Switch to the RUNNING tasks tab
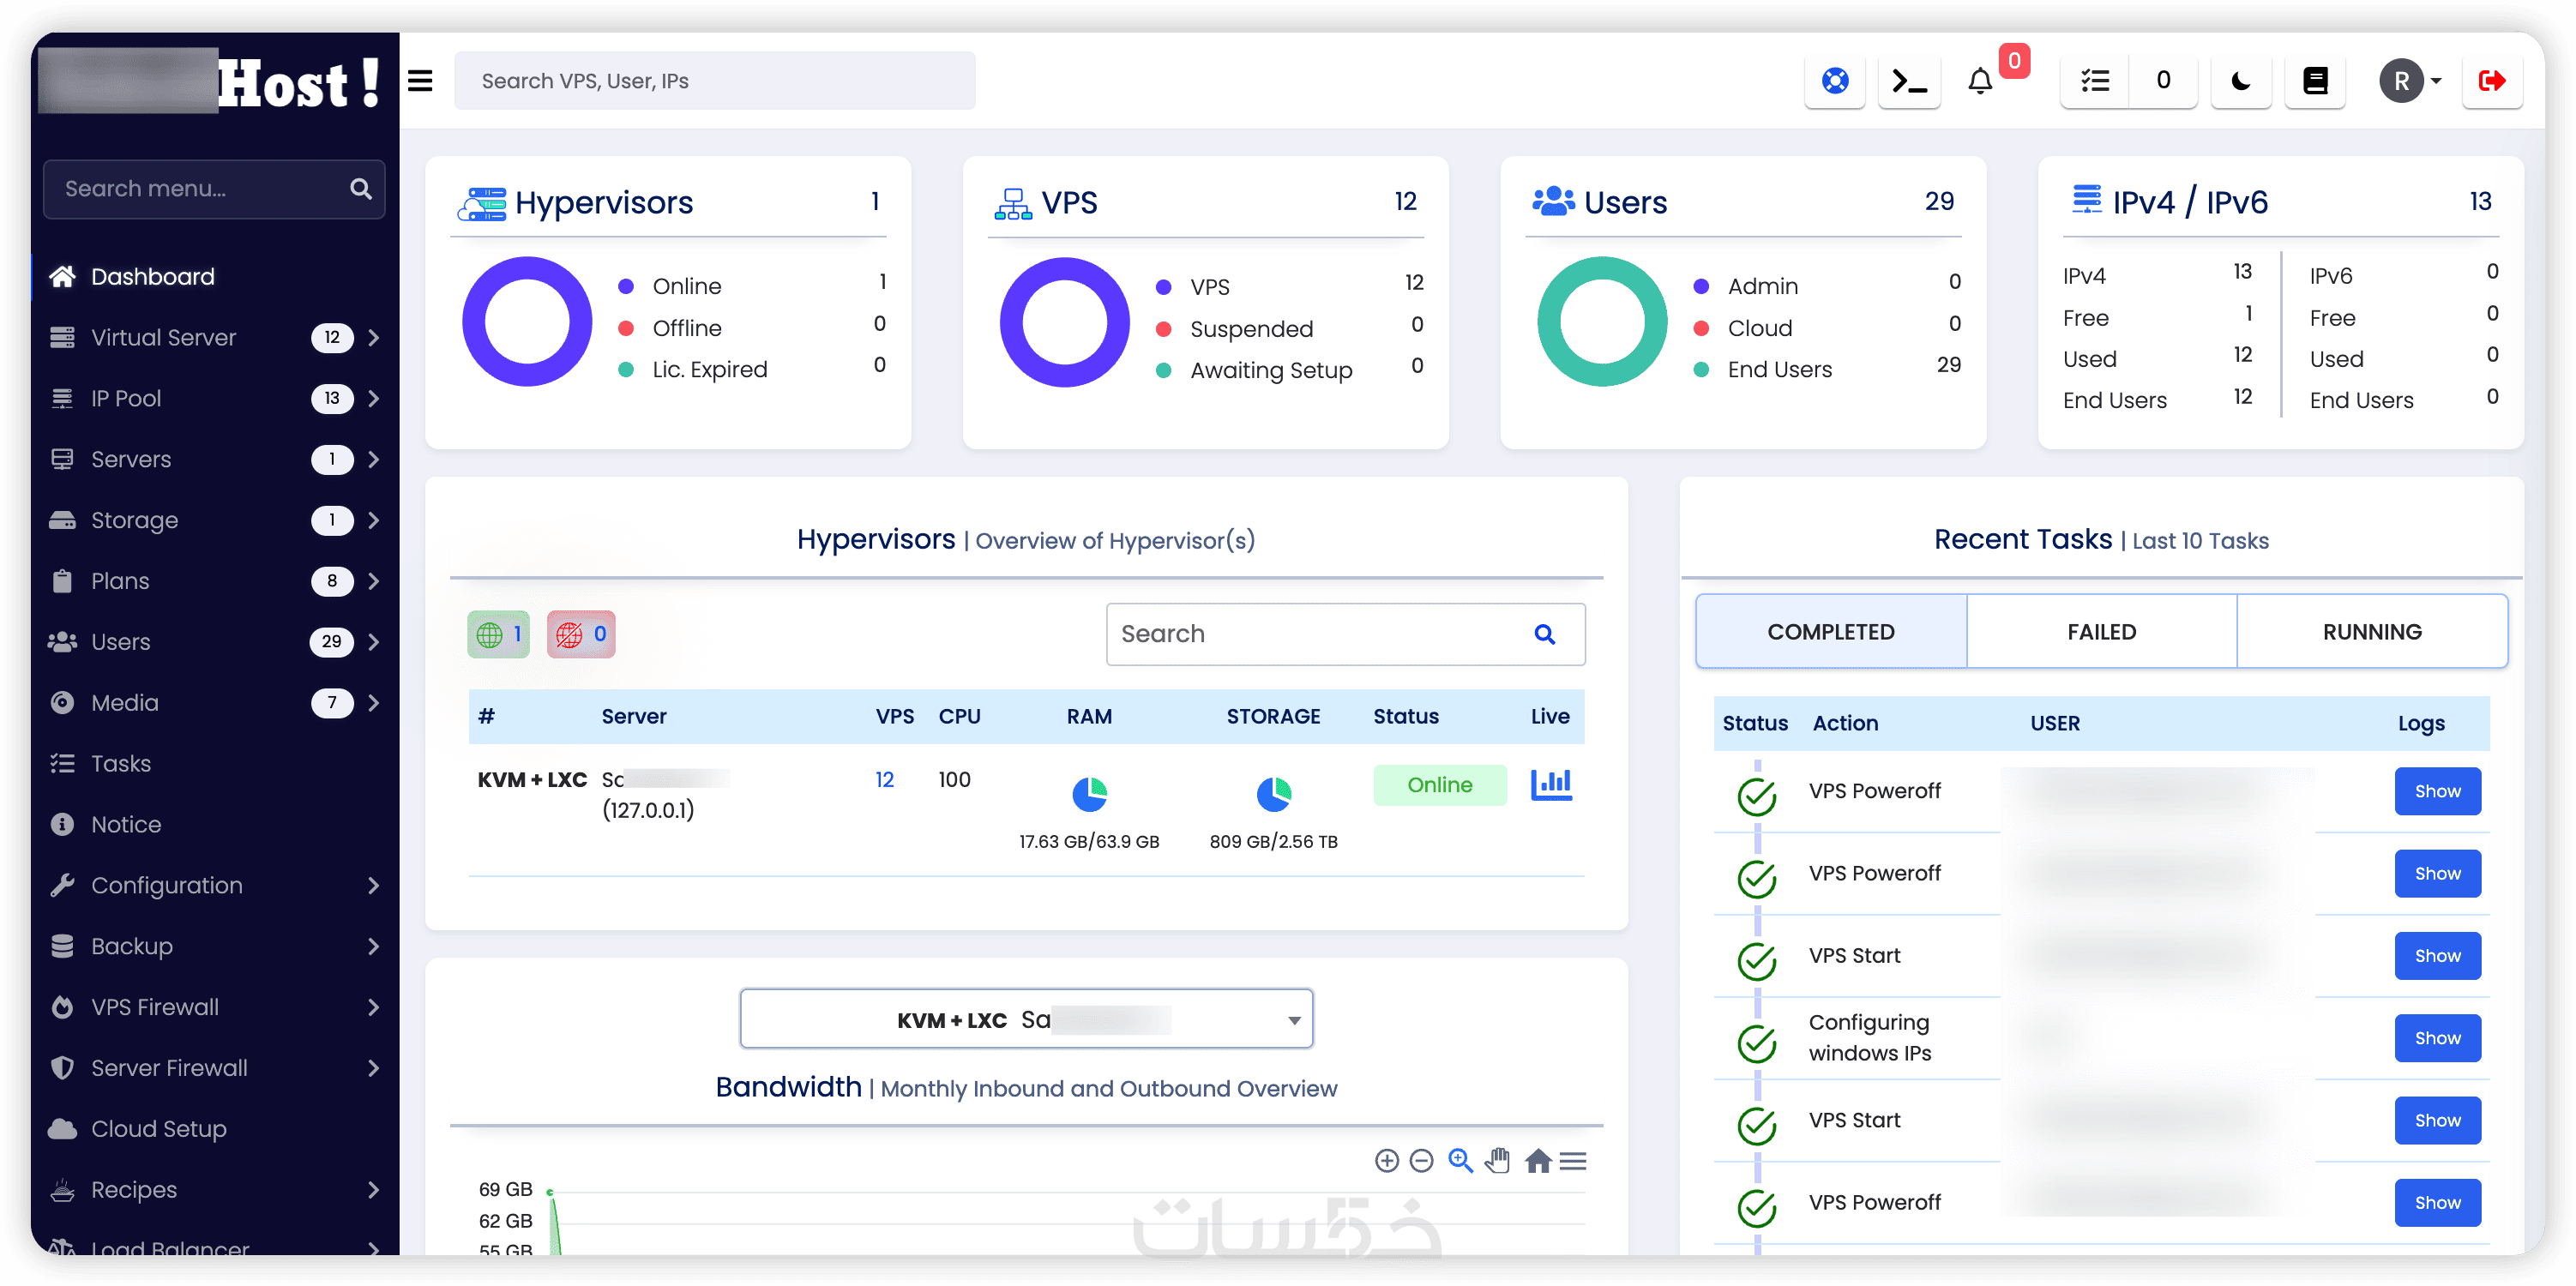The height and width of the screenshot is (1286, 2576). pyautogui.click(x=2371, y=632)
